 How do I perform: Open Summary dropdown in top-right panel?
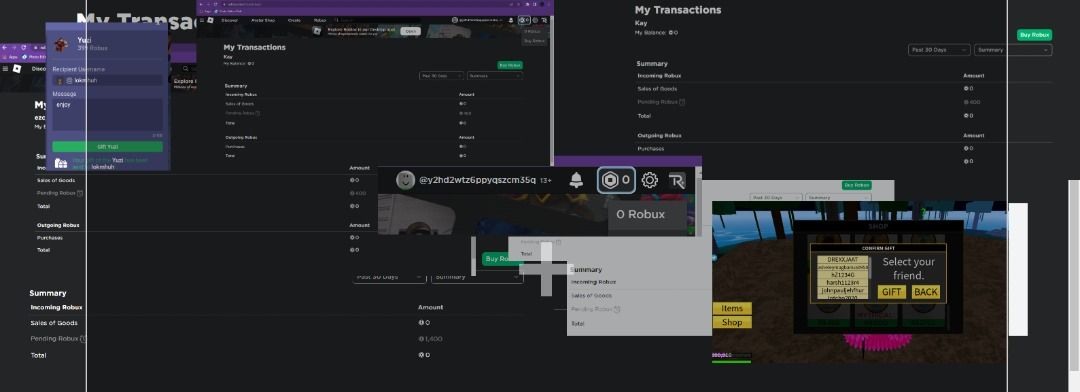pos(1013,50)
